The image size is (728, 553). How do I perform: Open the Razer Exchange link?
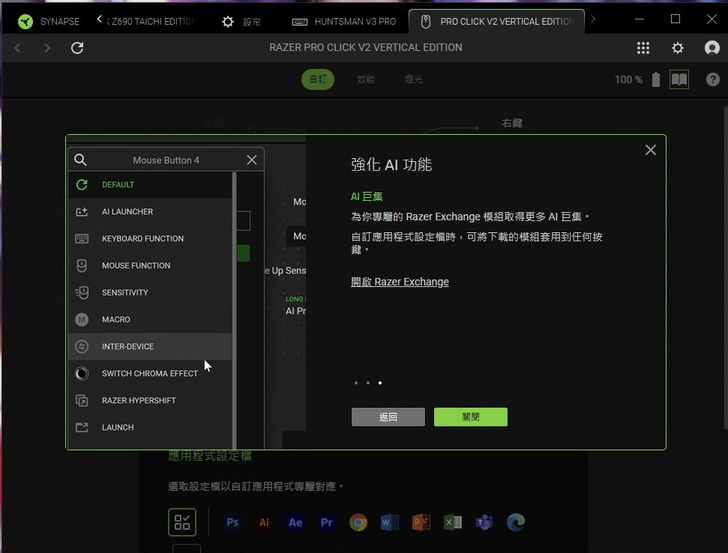pos(400,282)
